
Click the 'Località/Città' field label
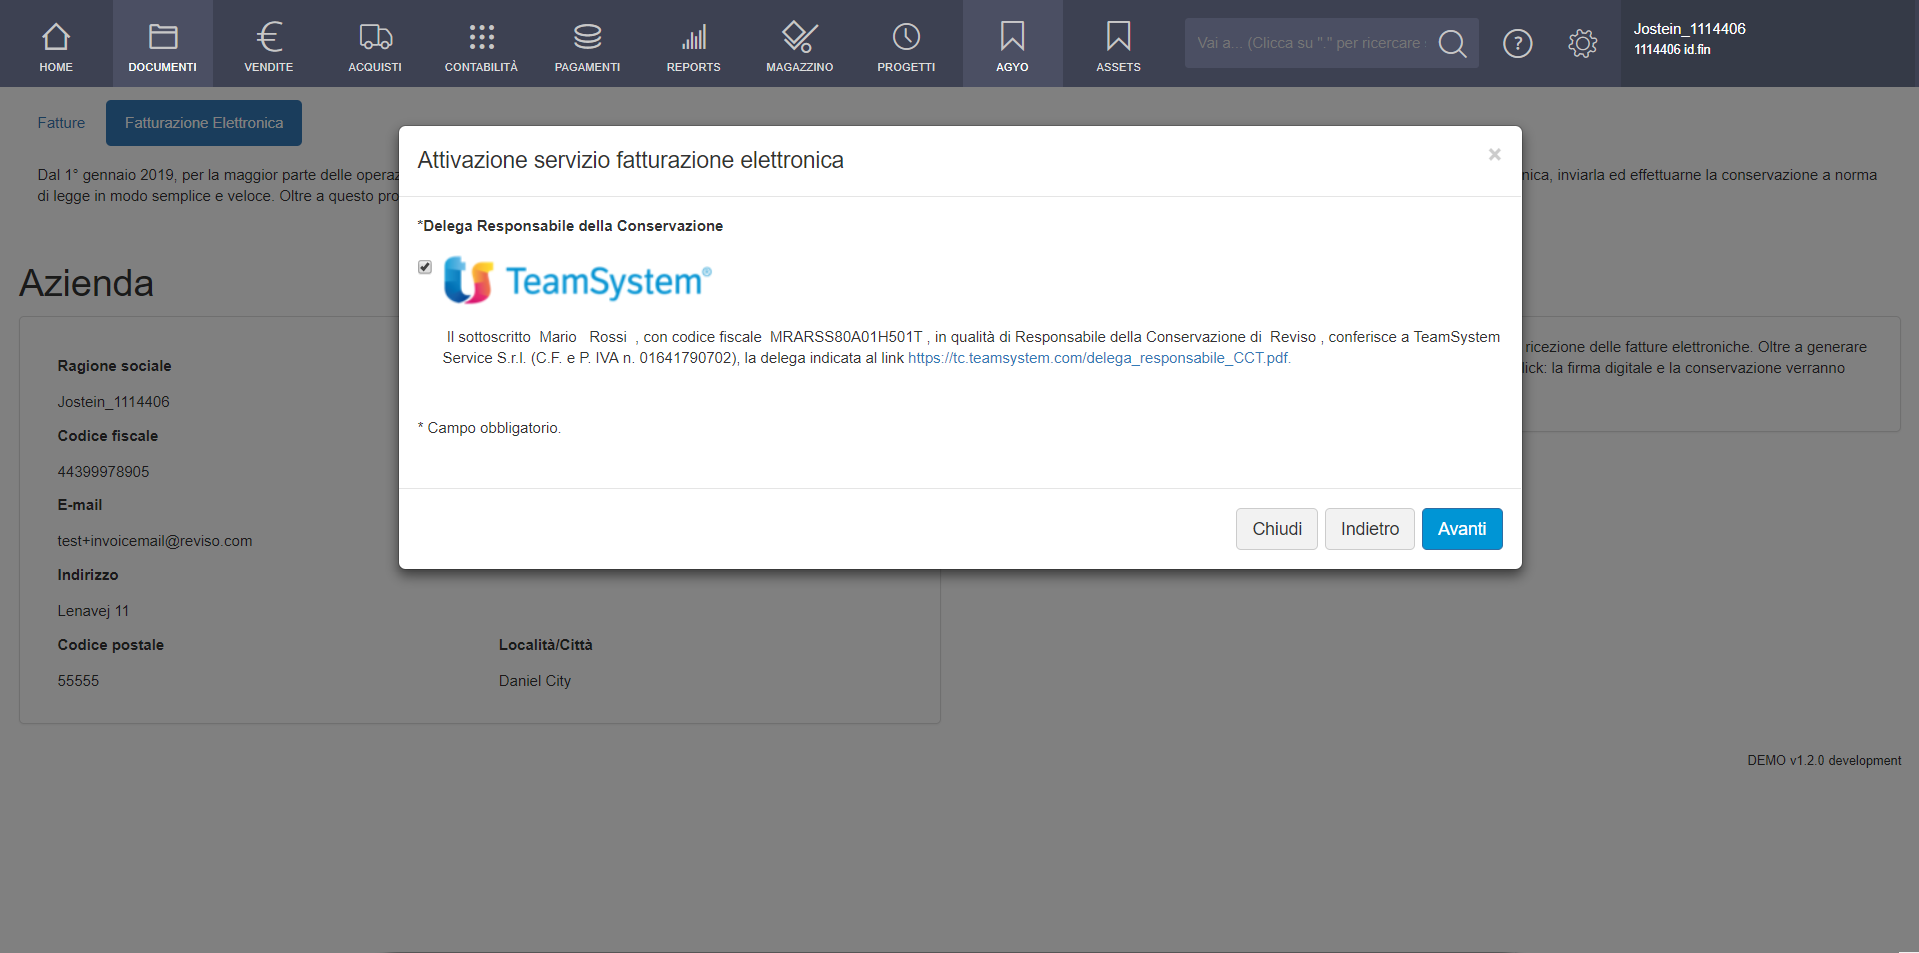click(x=546, y=645)
